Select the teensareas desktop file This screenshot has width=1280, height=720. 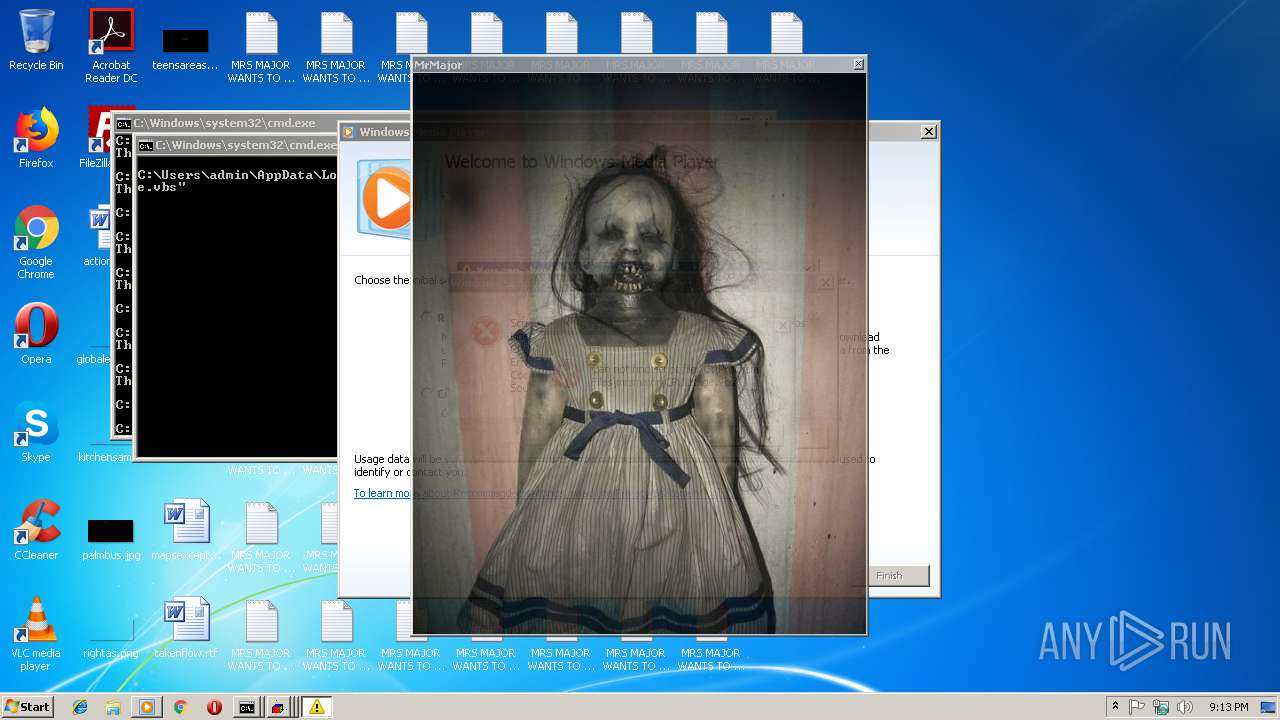[x=185, y=46]
